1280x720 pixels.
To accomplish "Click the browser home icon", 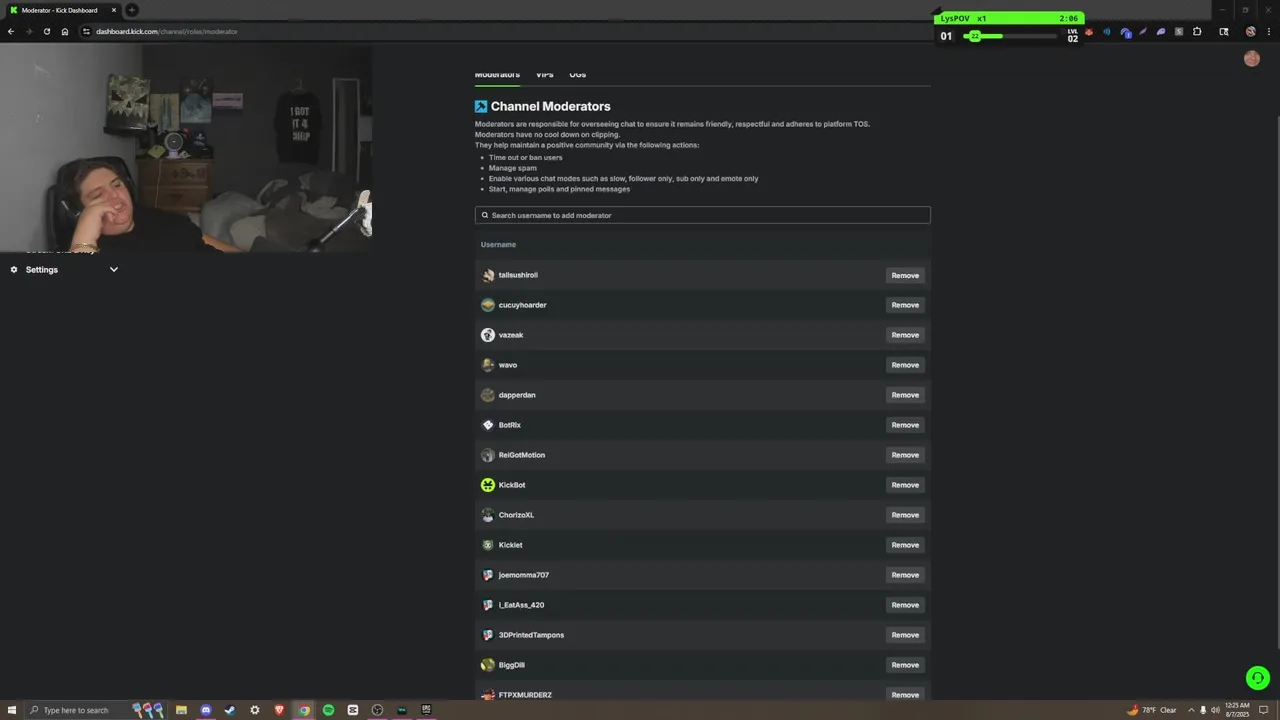I will (65, 31).
